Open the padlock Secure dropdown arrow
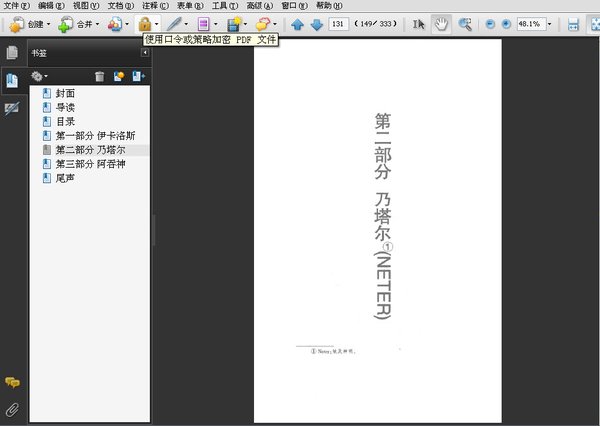Image resolution: width=600 pixels, height=426 pixels. [157, 24]
